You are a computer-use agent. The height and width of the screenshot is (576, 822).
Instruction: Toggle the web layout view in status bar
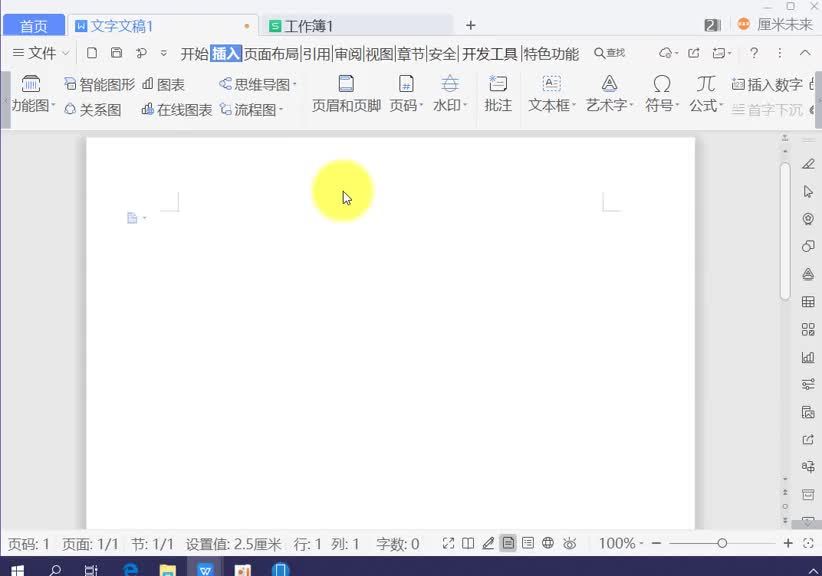pos(548,543)
